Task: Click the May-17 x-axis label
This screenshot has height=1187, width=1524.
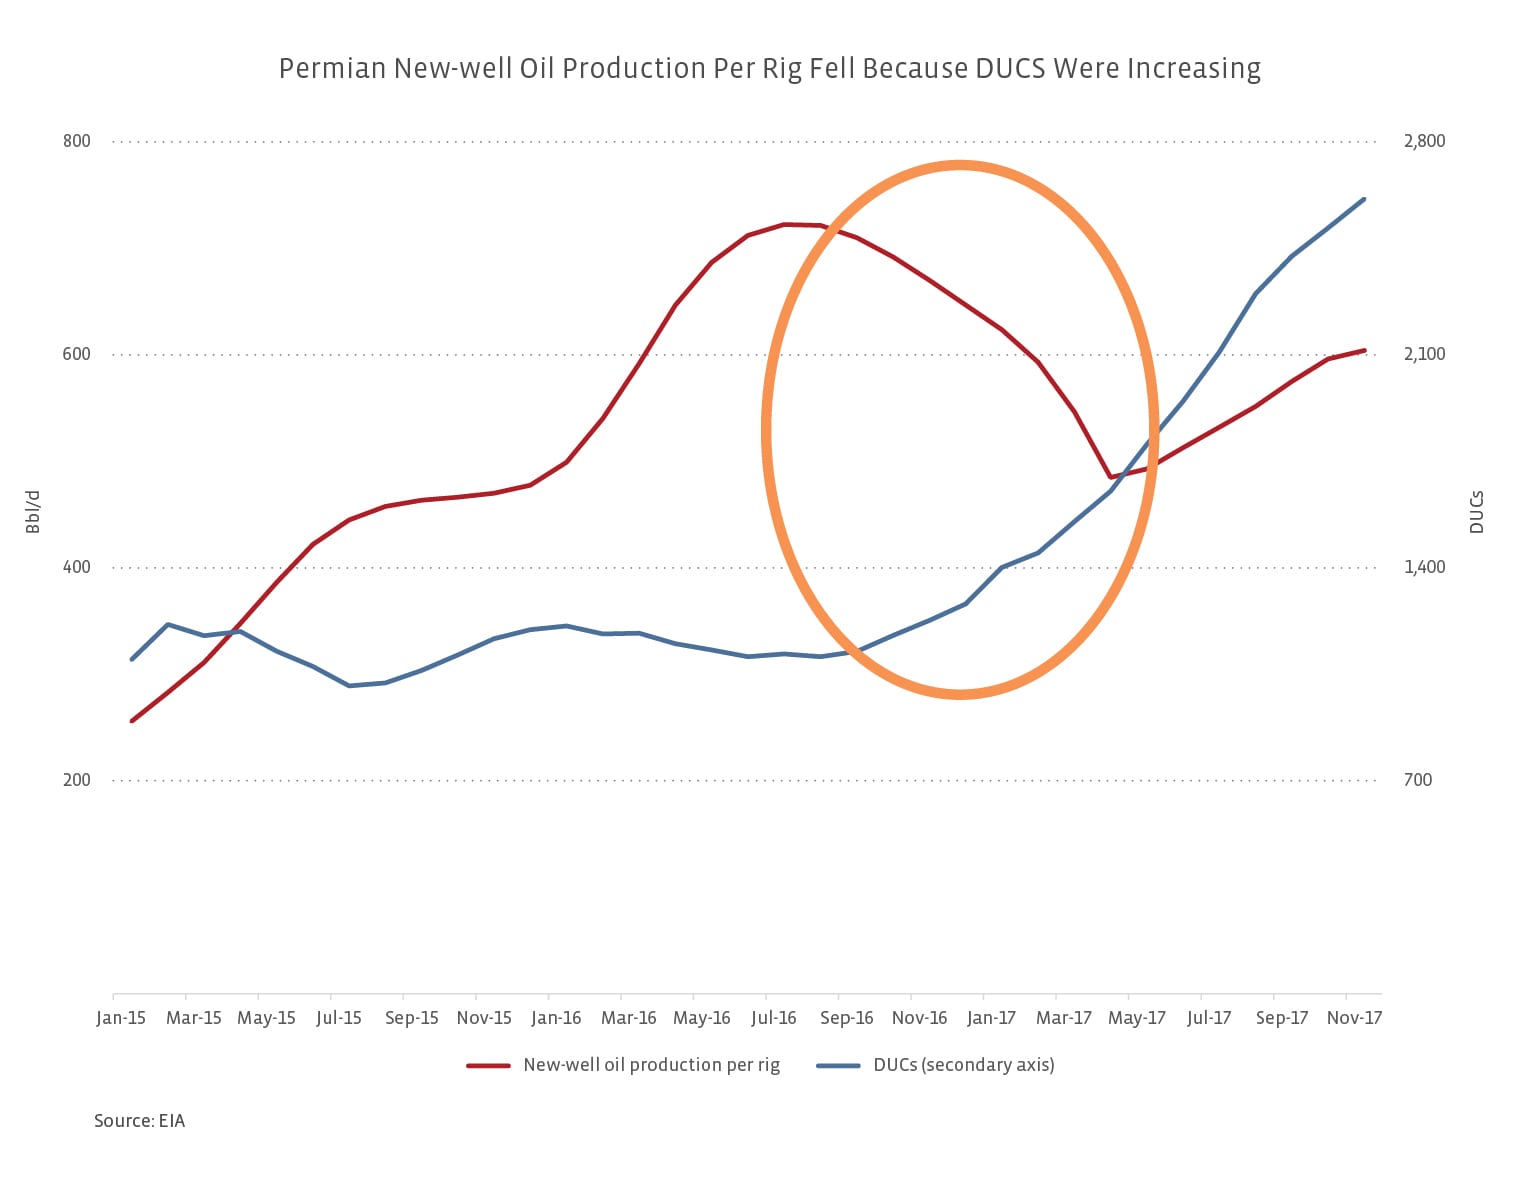Action: click(1137, 1018)
